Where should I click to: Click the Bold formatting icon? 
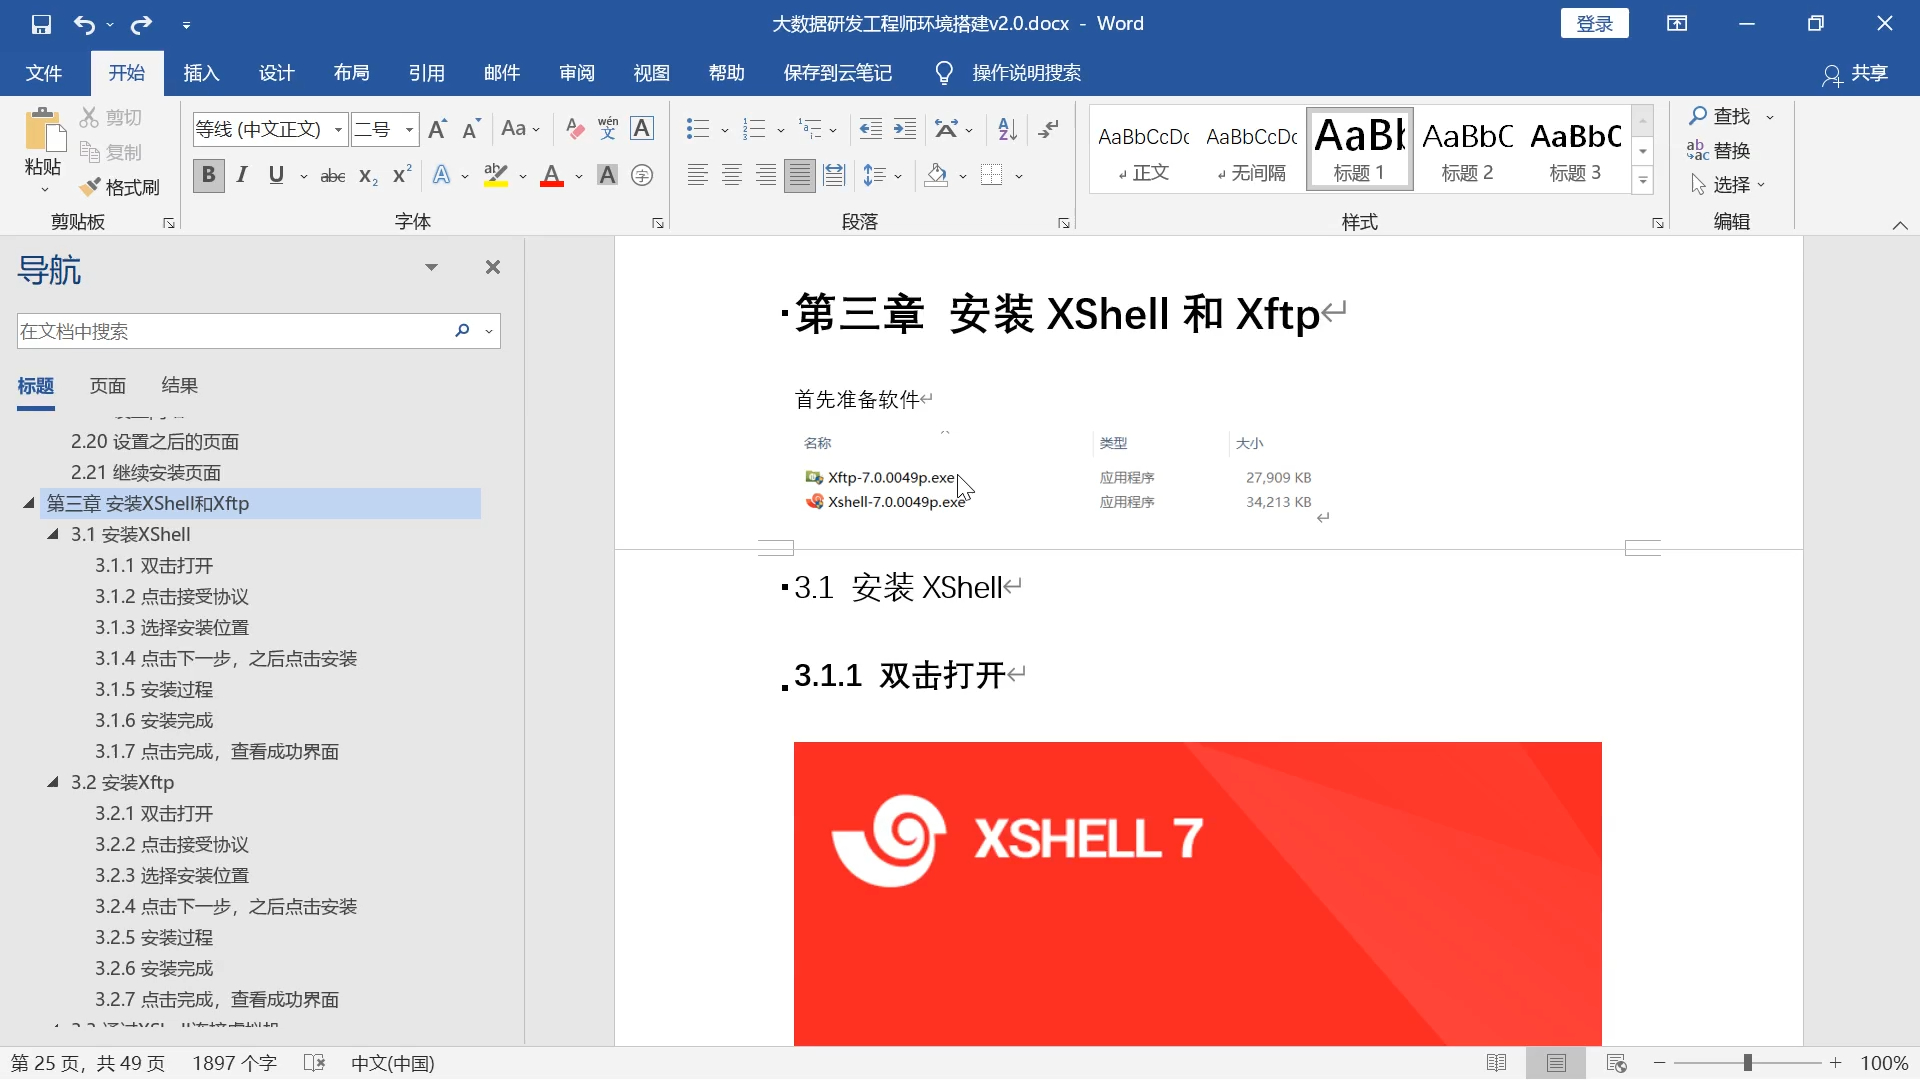pyautogui.click(x=207, y=174)
